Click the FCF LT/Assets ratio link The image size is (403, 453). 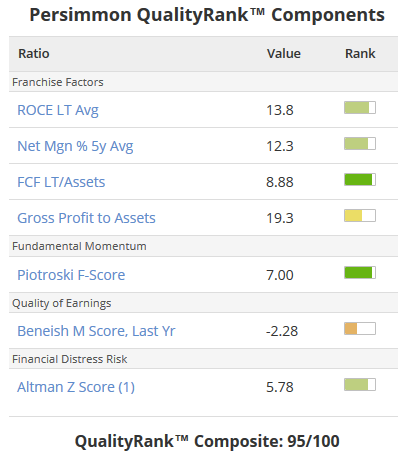tap(61, 182)
